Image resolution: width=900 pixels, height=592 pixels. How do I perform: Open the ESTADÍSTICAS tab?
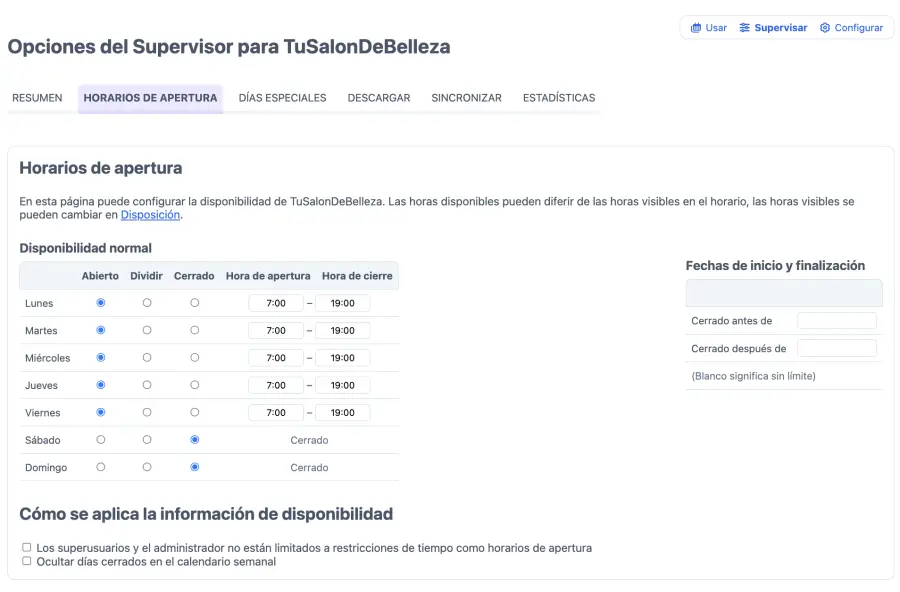[x=558, y=98]
